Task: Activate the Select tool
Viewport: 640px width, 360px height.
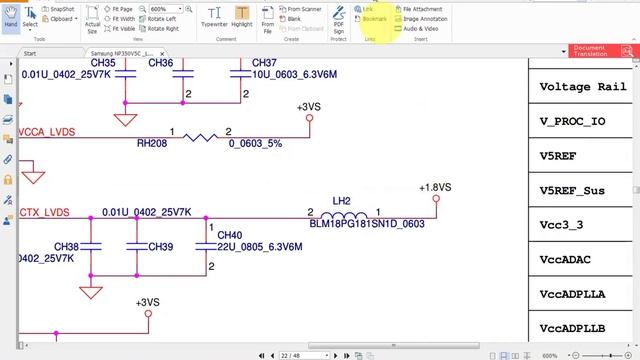Action: click(x=30, y=18)
